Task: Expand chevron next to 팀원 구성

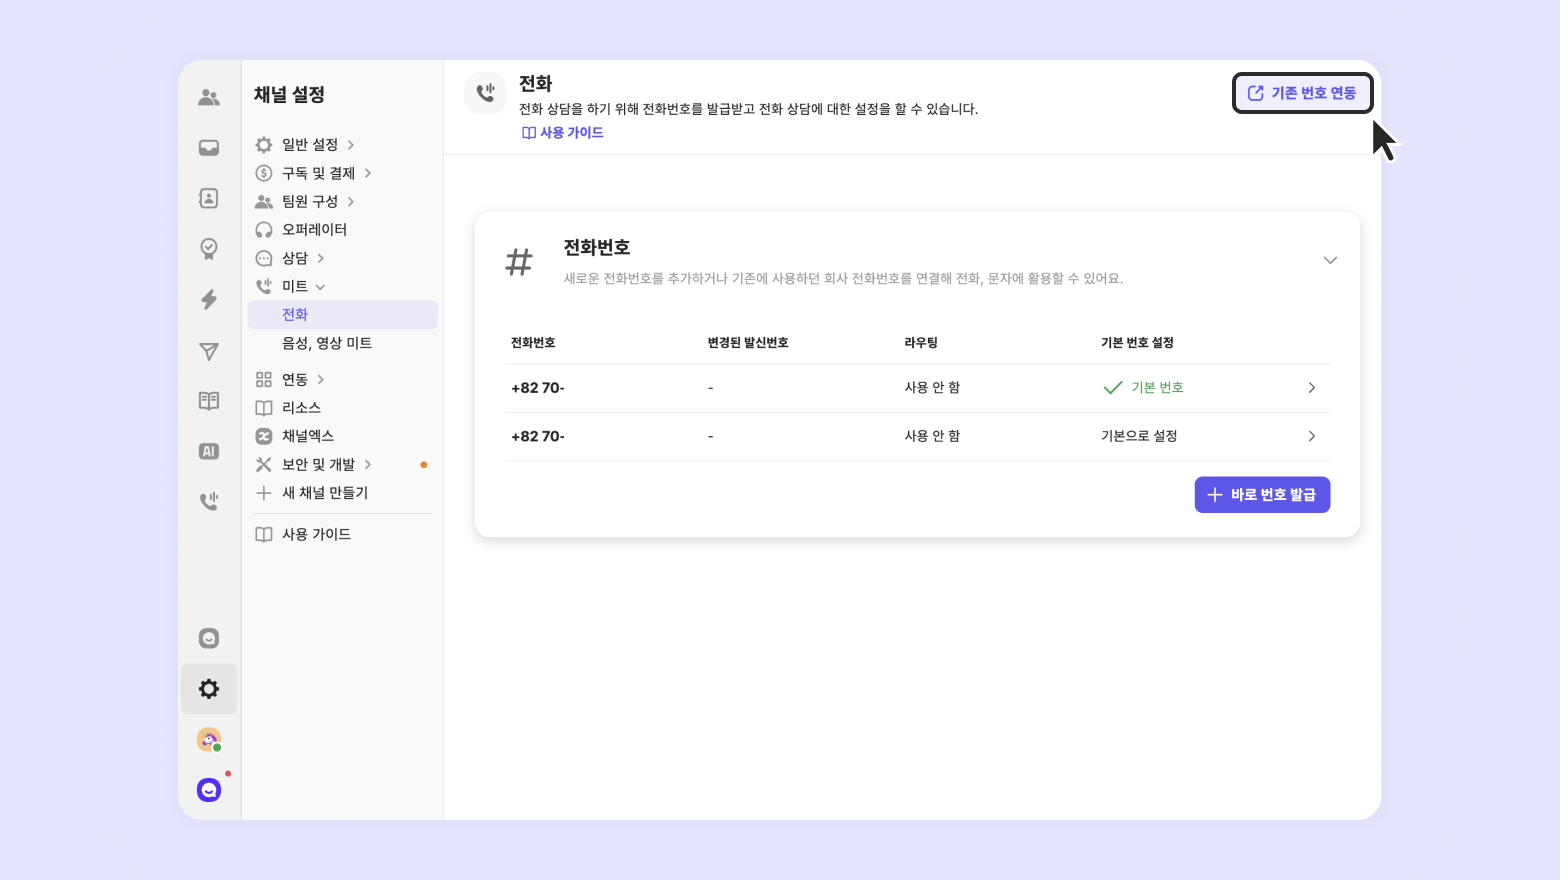Action: 351,201
